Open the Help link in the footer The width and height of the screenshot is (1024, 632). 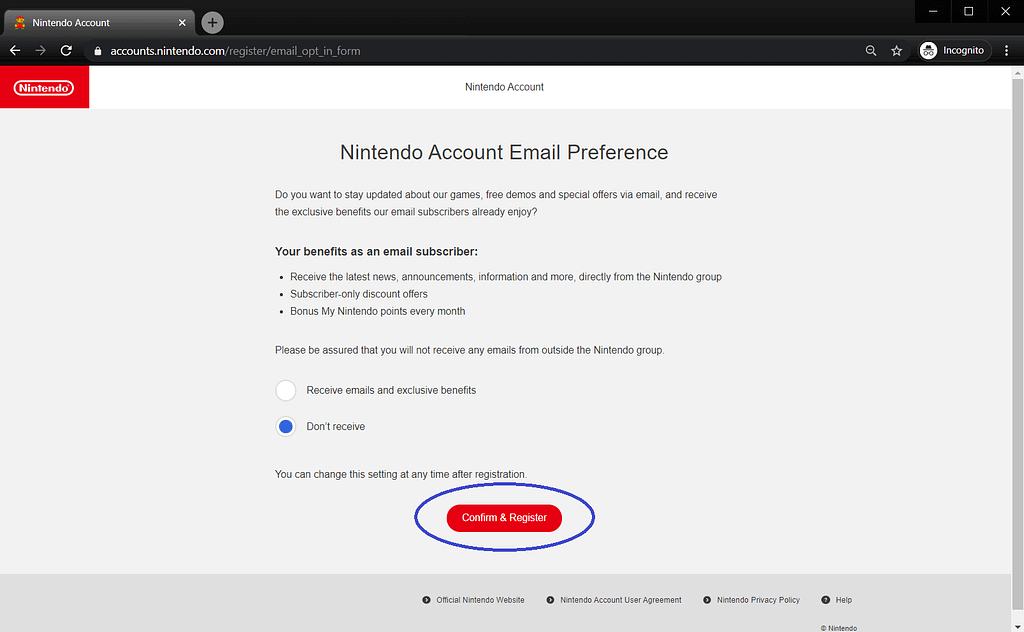844,600
